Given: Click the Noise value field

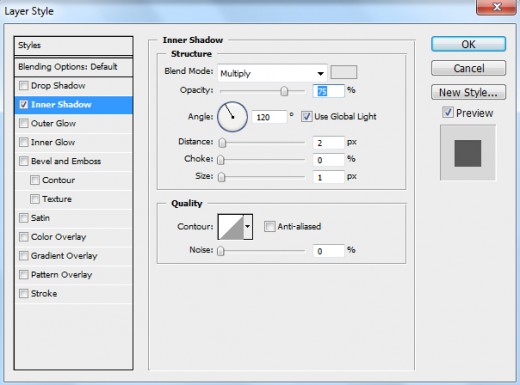Looking at the screenshot, I should click(x=328, y=251).
